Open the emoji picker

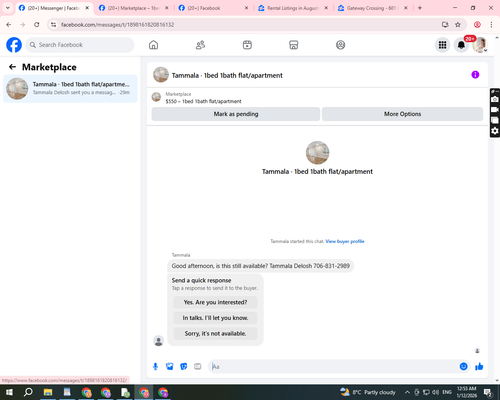point(463,367)
